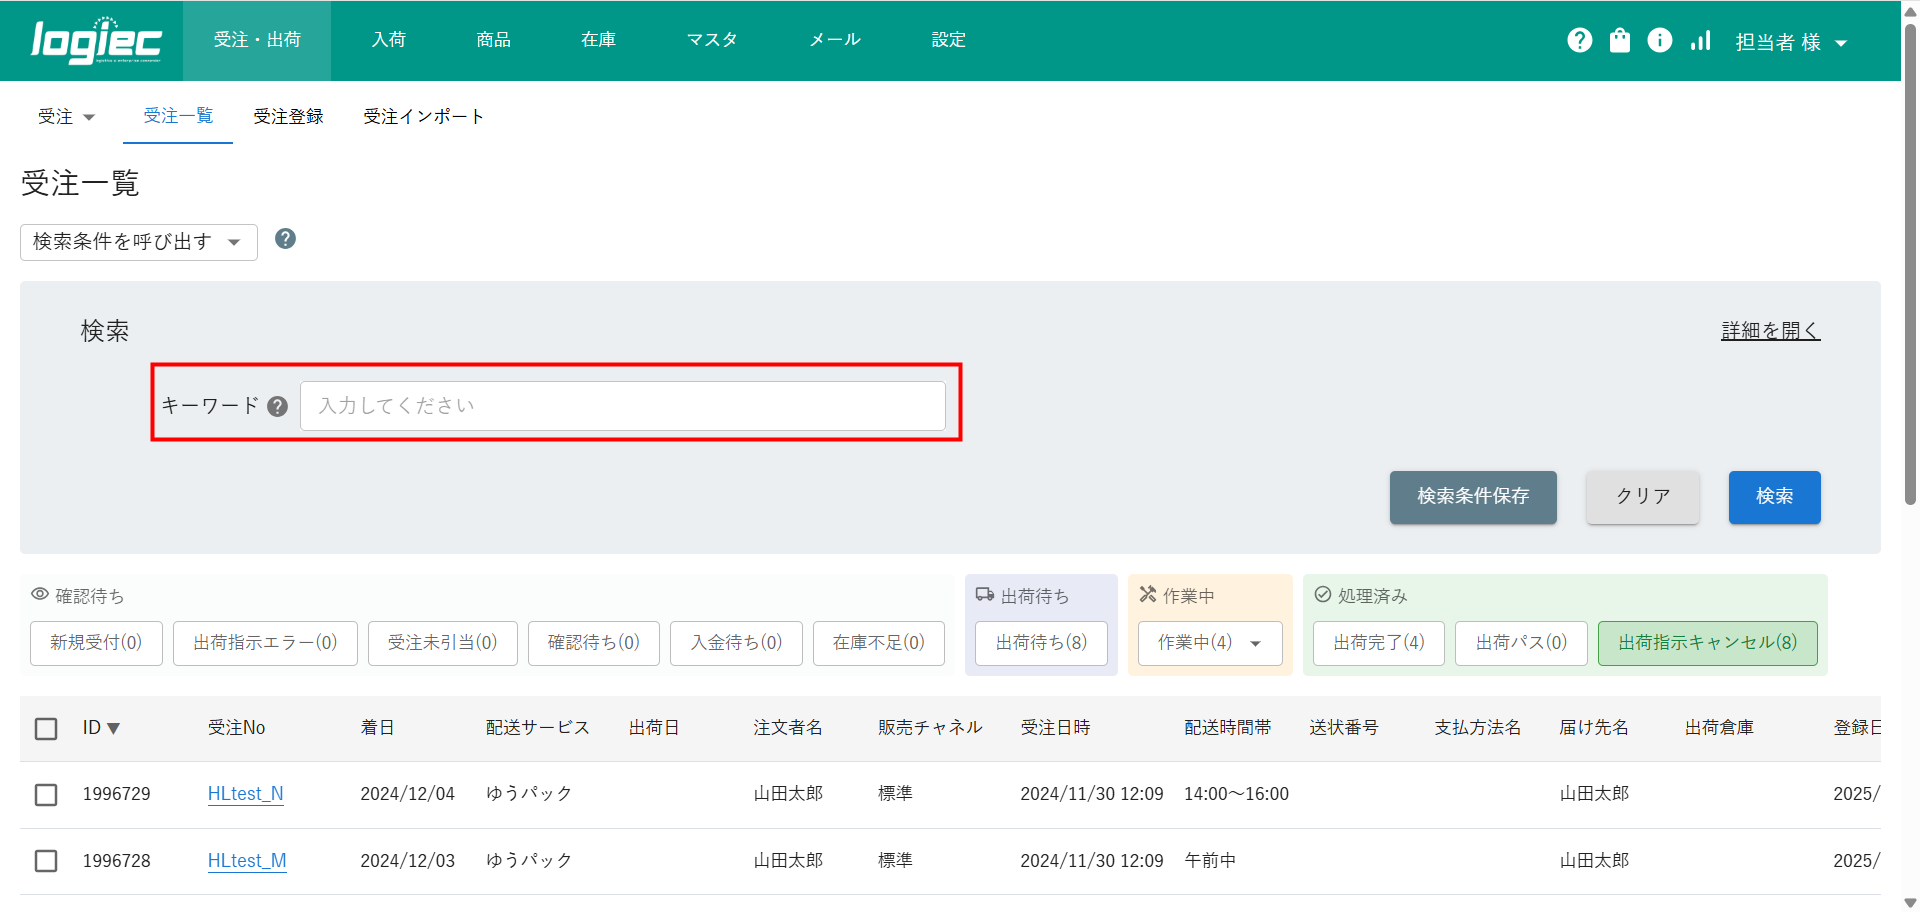Sort by the ID column arrow
The width and height of the screenshot is (1920, 912).
pyautogui.click(x=114, y=728)
